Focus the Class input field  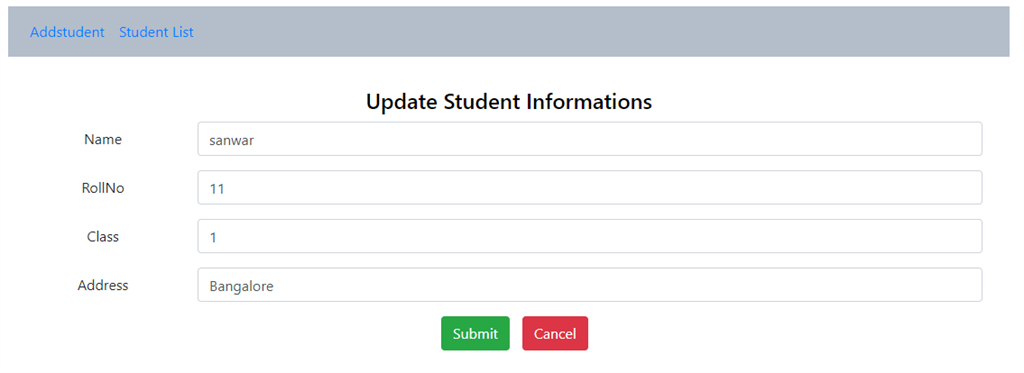(590, 236)
